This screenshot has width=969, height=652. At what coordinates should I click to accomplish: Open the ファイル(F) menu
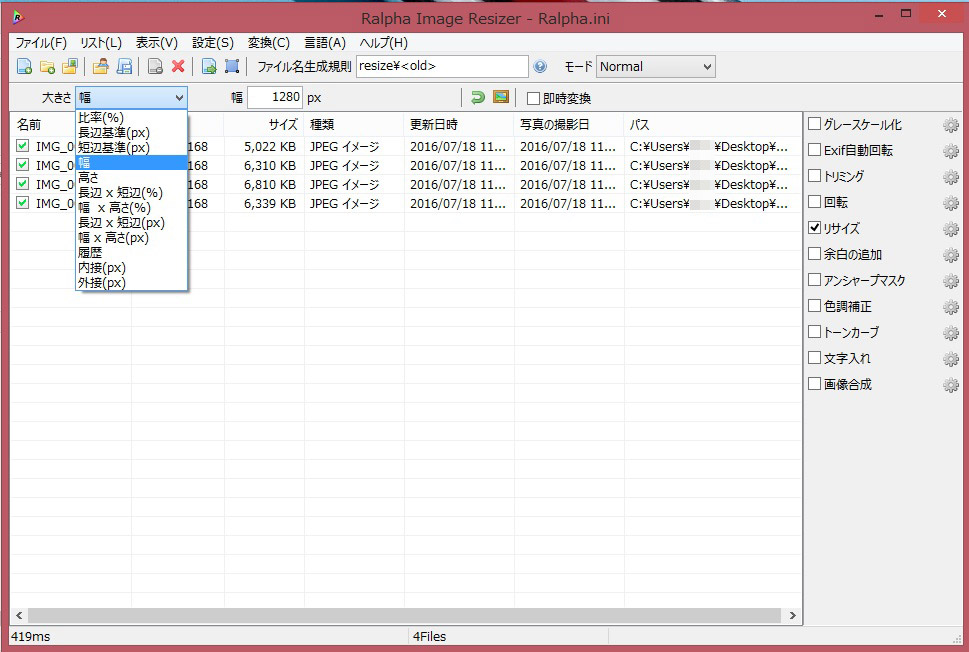pyautogui.click(x=40, y=43)
